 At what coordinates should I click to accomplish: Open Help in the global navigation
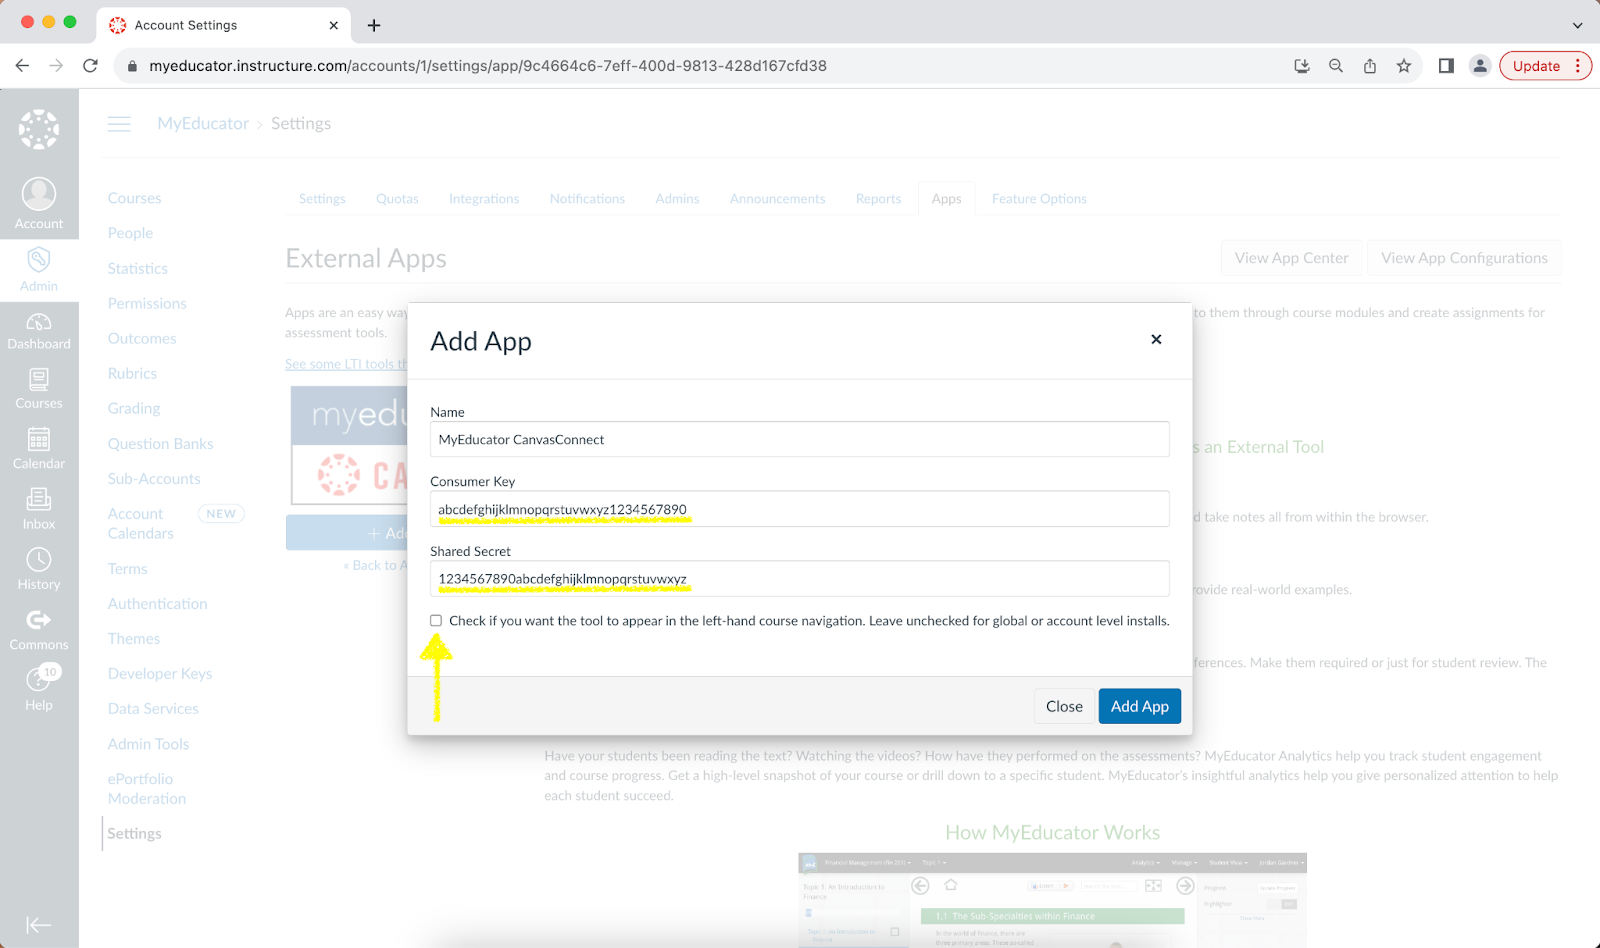[x=39, y=690]
